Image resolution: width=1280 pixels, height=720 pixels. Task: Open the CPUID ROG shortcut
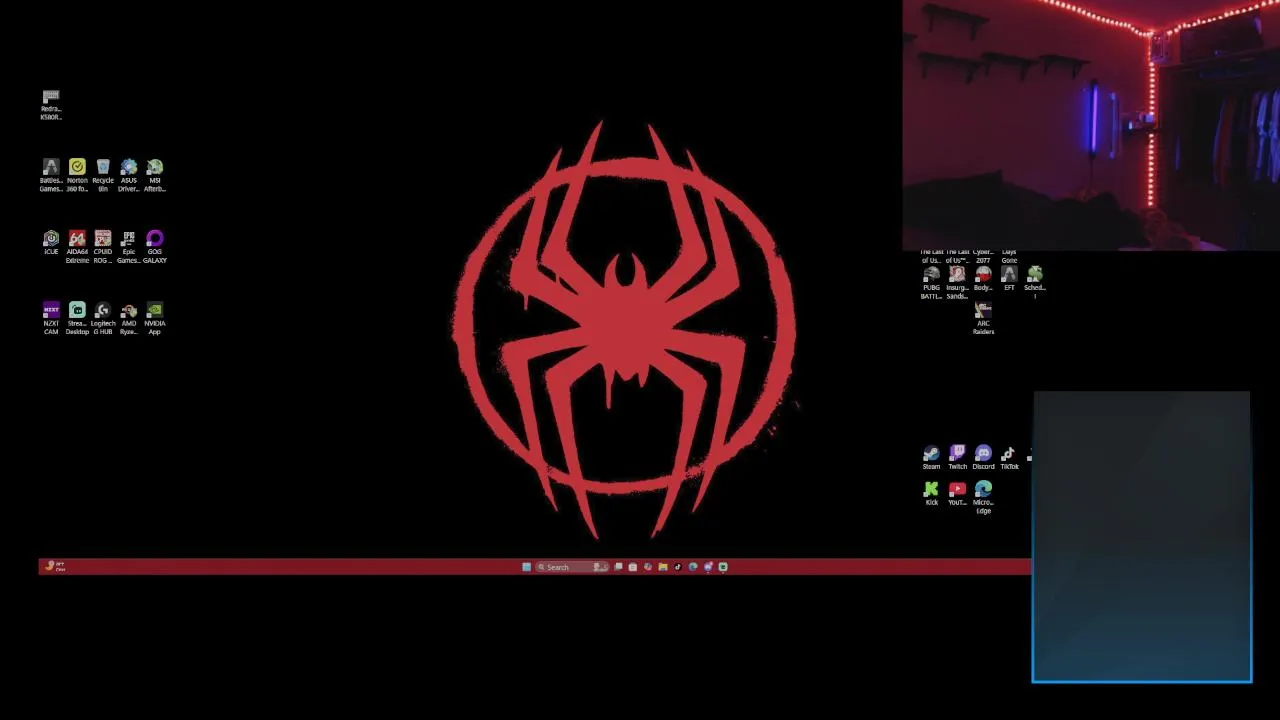[x=103, y=247]
